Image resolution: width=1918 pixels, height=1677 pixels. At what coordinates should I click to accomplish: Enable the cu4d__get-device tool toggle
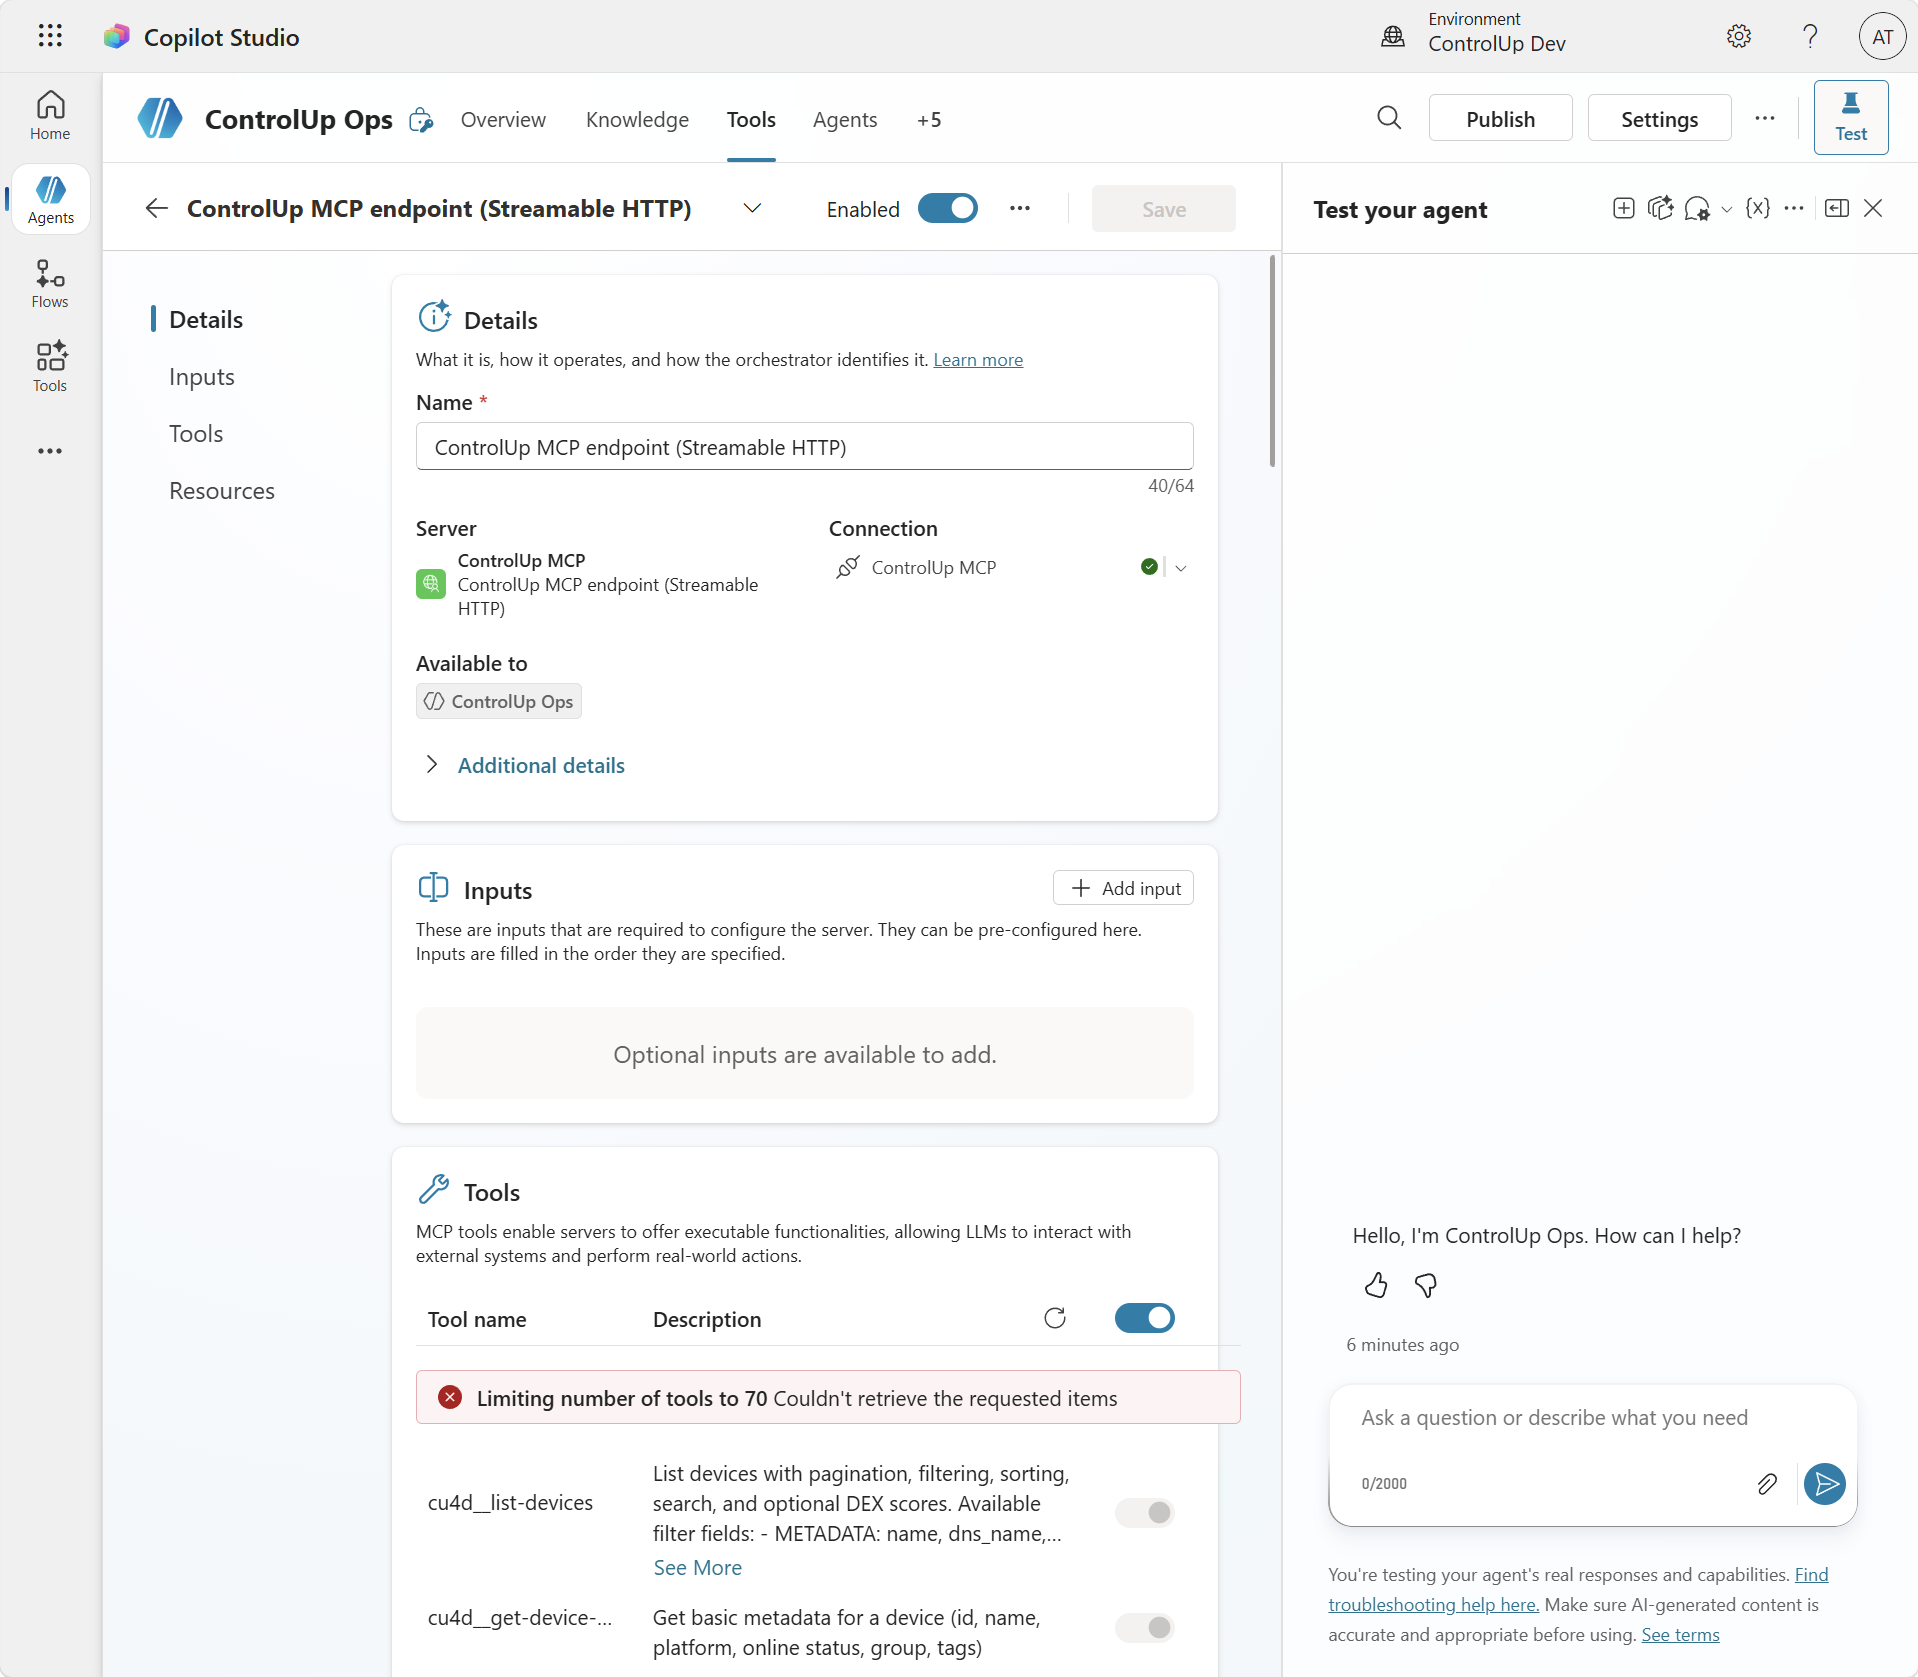[1145, 1627]
